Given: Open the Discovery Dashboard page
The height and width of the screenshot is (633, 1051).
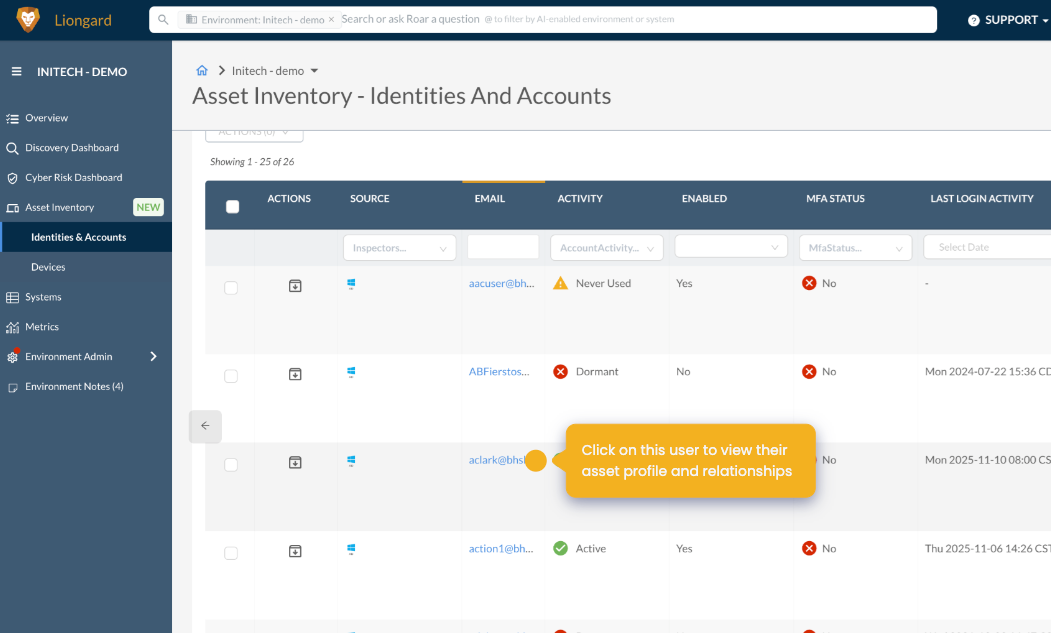Looking at the screenshot, I should (72, 148).
